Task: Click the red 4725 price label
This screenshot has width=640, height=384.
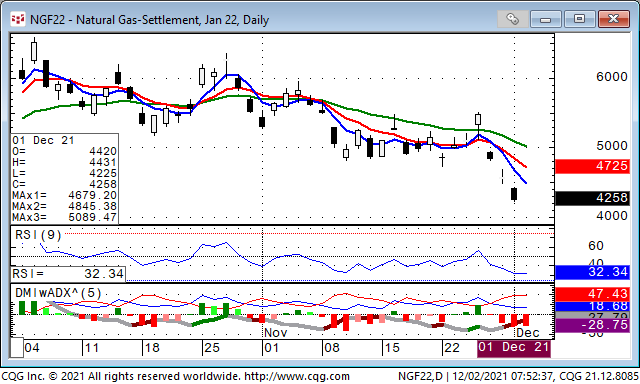Action: 592,166
